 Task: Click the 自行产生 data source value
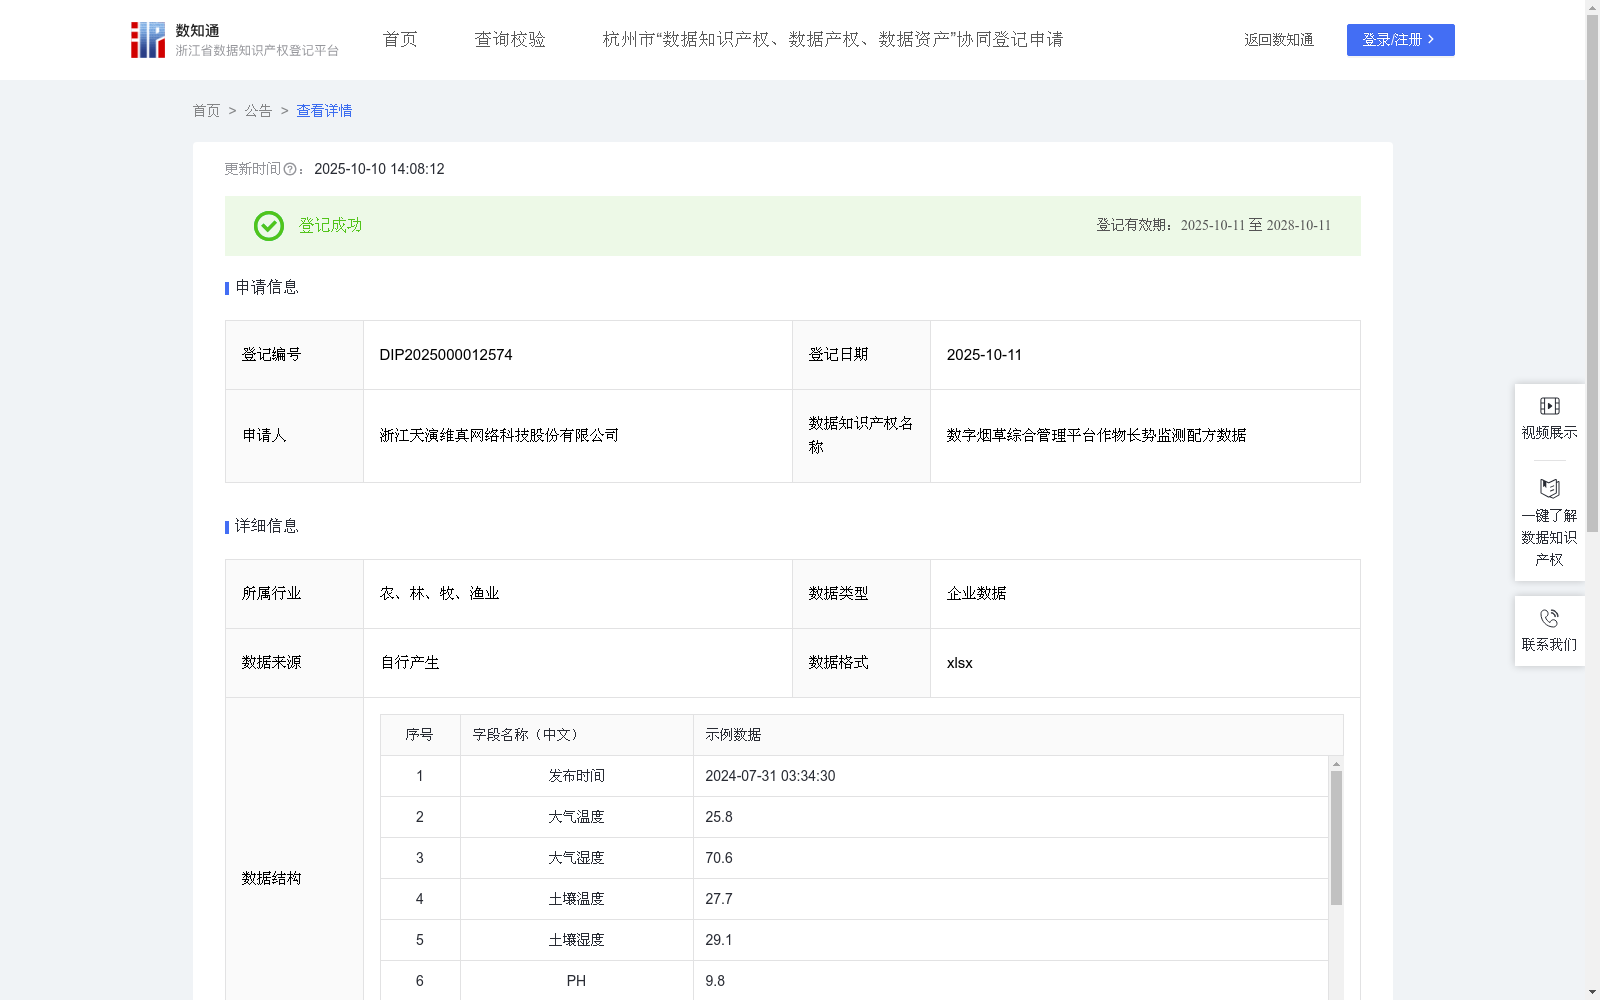coord(410,663)
